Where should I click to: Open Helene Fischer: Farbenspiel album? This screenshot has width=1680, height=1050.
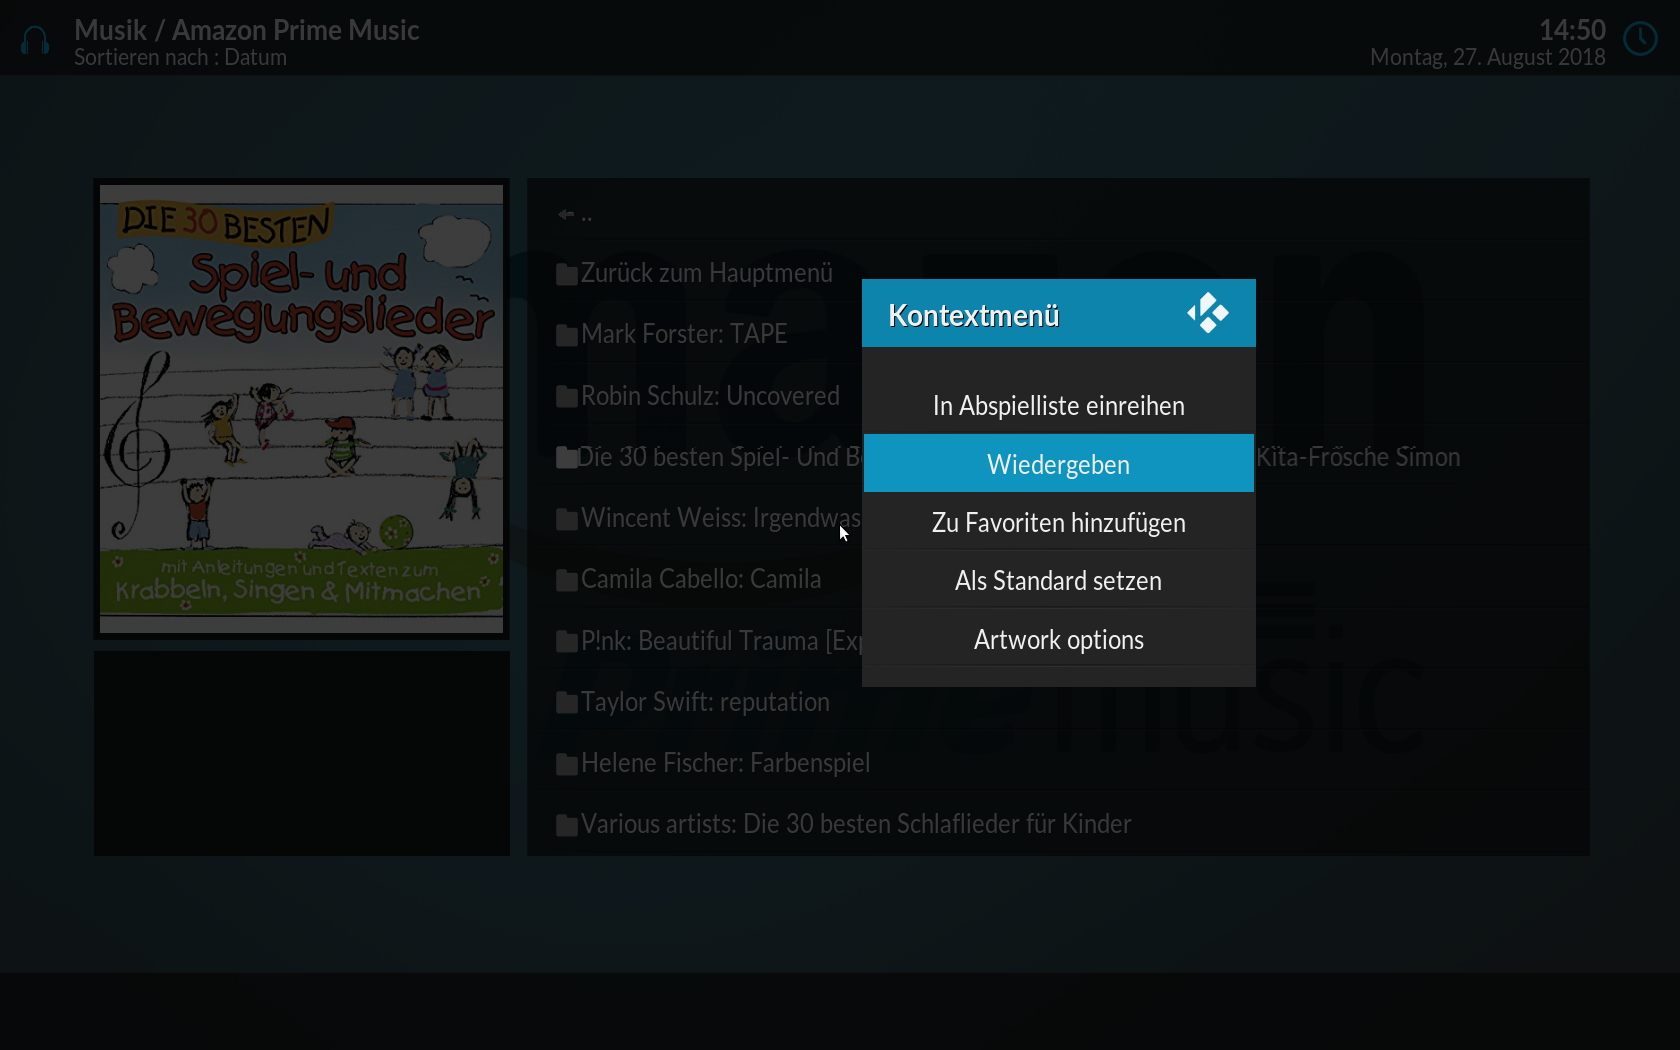(x=725, y=763)
